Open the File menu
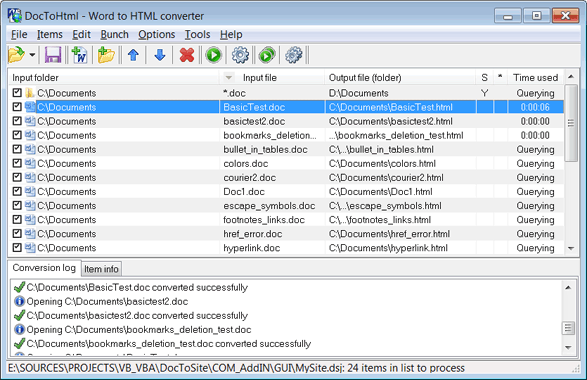 coord(19,34)
